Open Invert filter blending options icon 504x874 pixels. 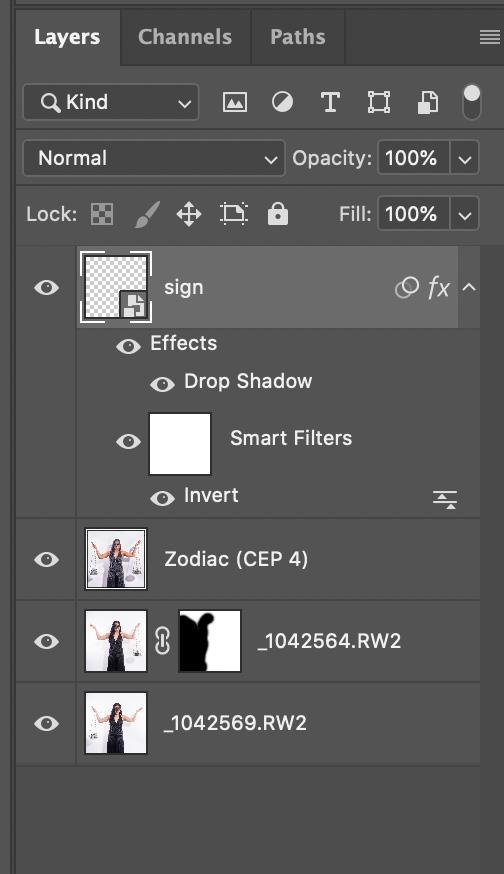[x=445, y=499]
